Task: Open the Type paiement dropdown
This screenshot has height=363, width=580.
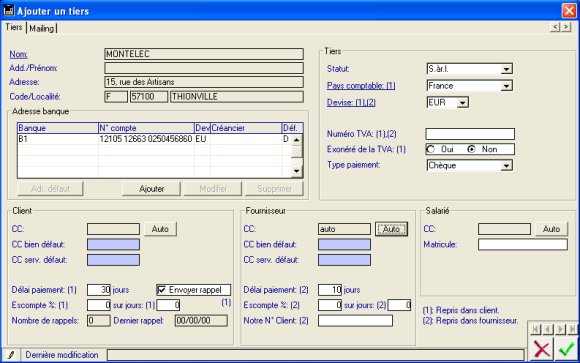Action: coord(506,165)
